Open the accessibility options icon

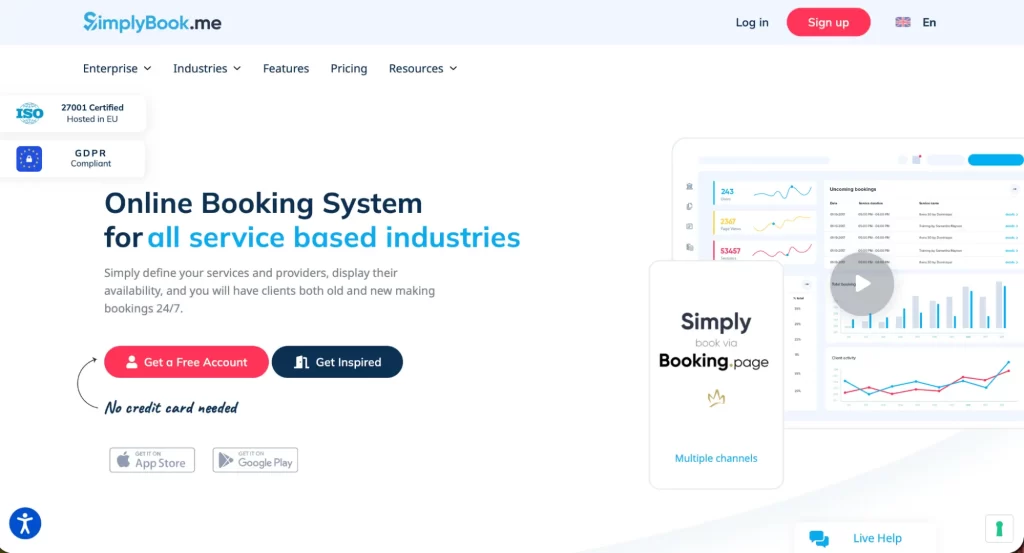pos(25,524)
